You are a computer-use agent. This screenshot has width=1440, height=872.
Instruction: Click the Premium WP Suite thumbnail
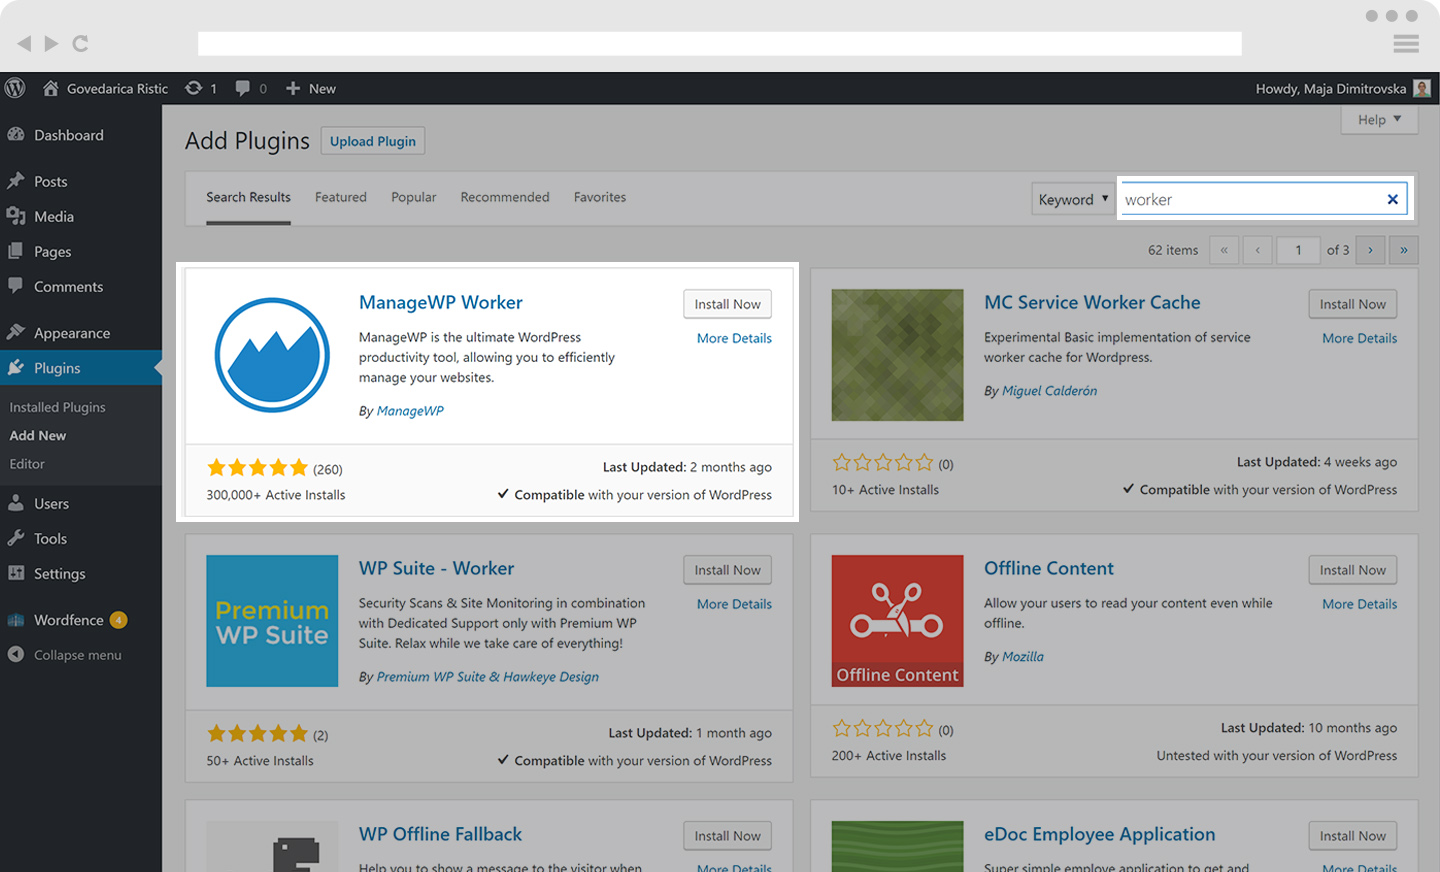[272, 621]
